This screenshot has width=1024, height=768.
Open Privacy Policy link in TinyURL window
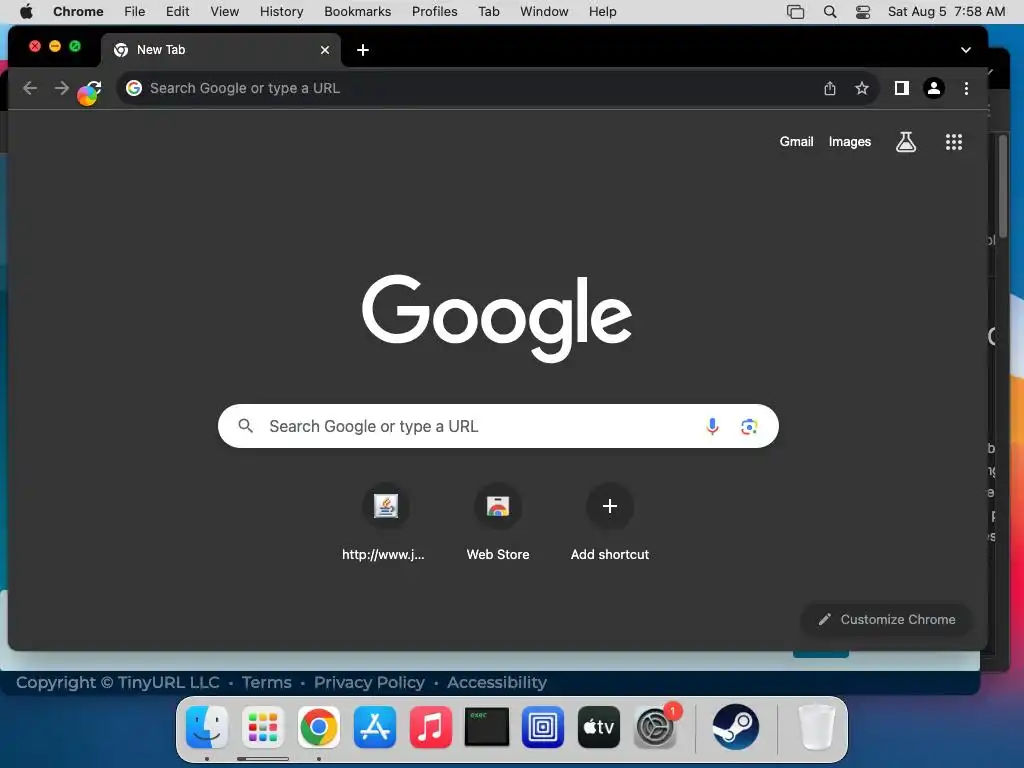tap(369, 682)
